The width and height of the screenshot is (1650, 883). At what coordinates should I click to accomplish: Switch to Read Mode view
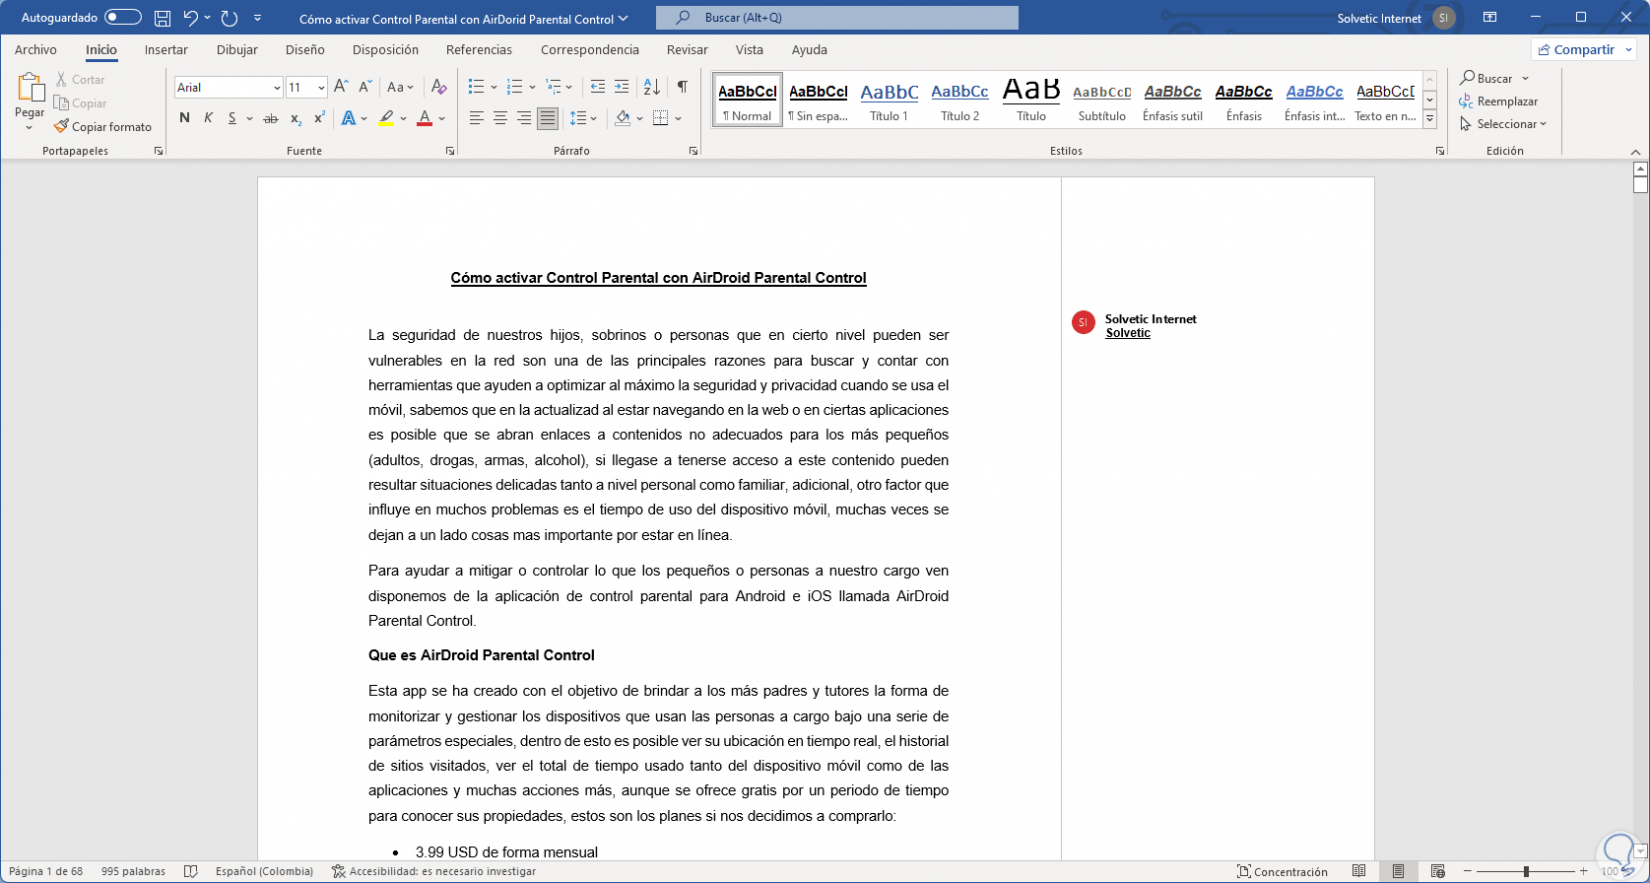pos(1359,871)
